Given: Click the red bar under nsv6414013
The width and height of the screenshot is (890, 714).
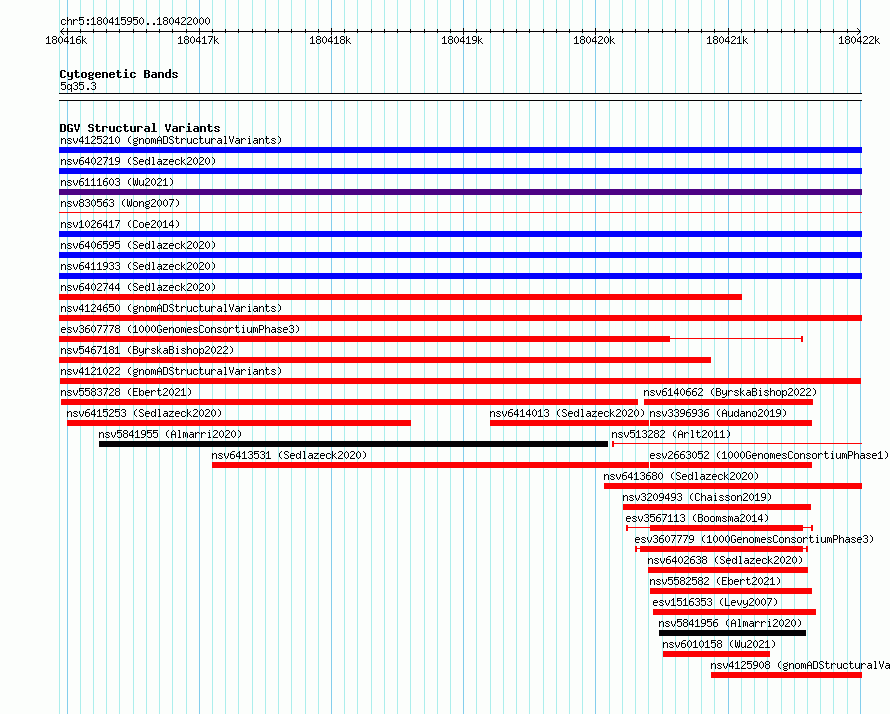Looking at the screenshot, I should click(x=569, y=423).
